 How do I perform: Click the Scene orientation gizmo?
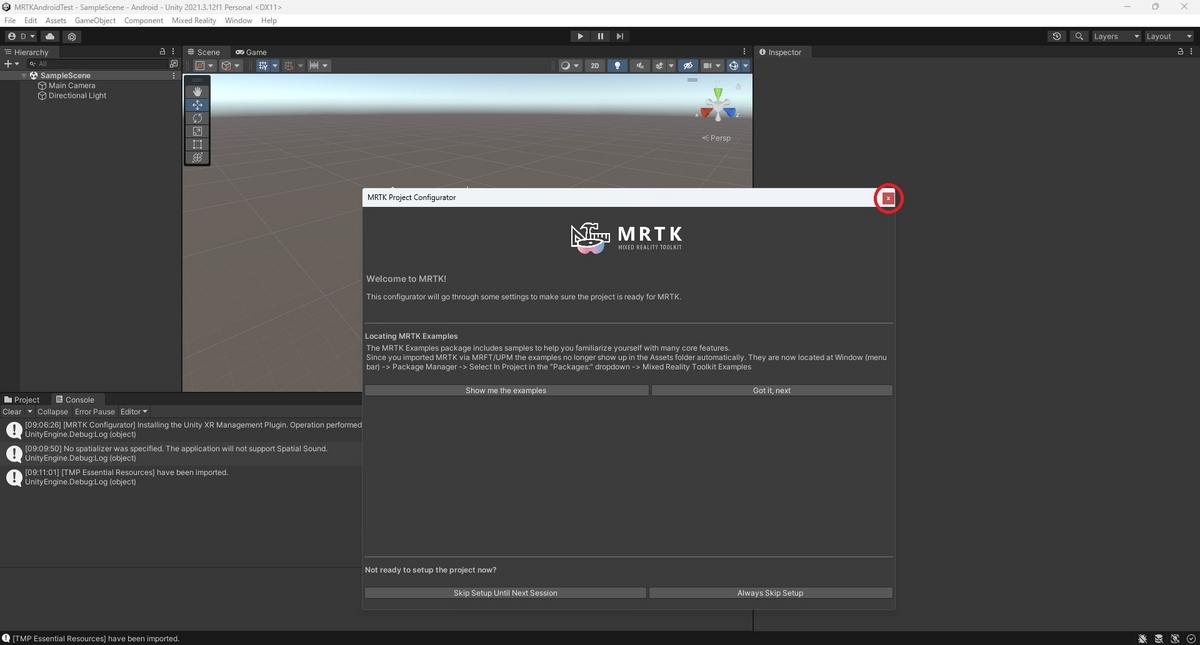coord(717,107)
